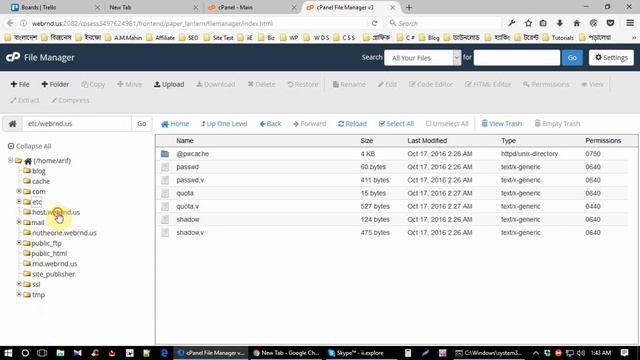Sort by the Size column header
The image size is (640, 360).
367,140
